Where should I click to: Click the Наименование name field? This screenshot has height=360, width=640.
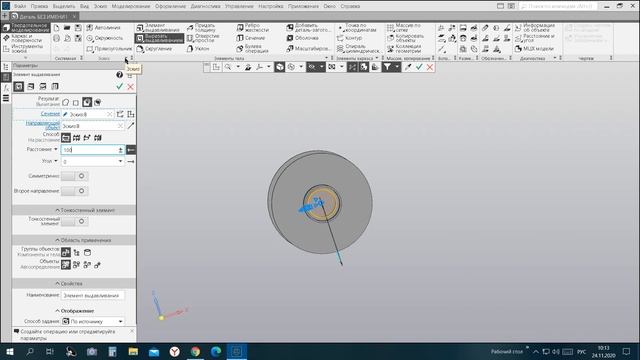[93, 295]
